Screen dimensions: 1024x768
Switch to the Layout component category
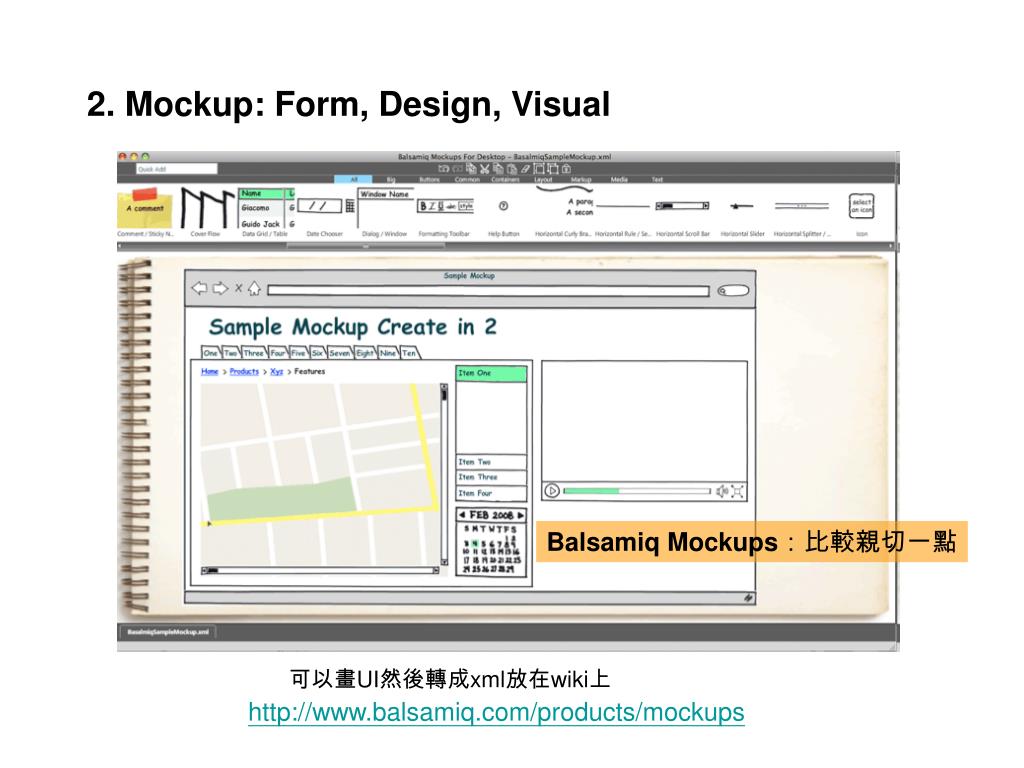pyautogui.click(x=543, y=180)
